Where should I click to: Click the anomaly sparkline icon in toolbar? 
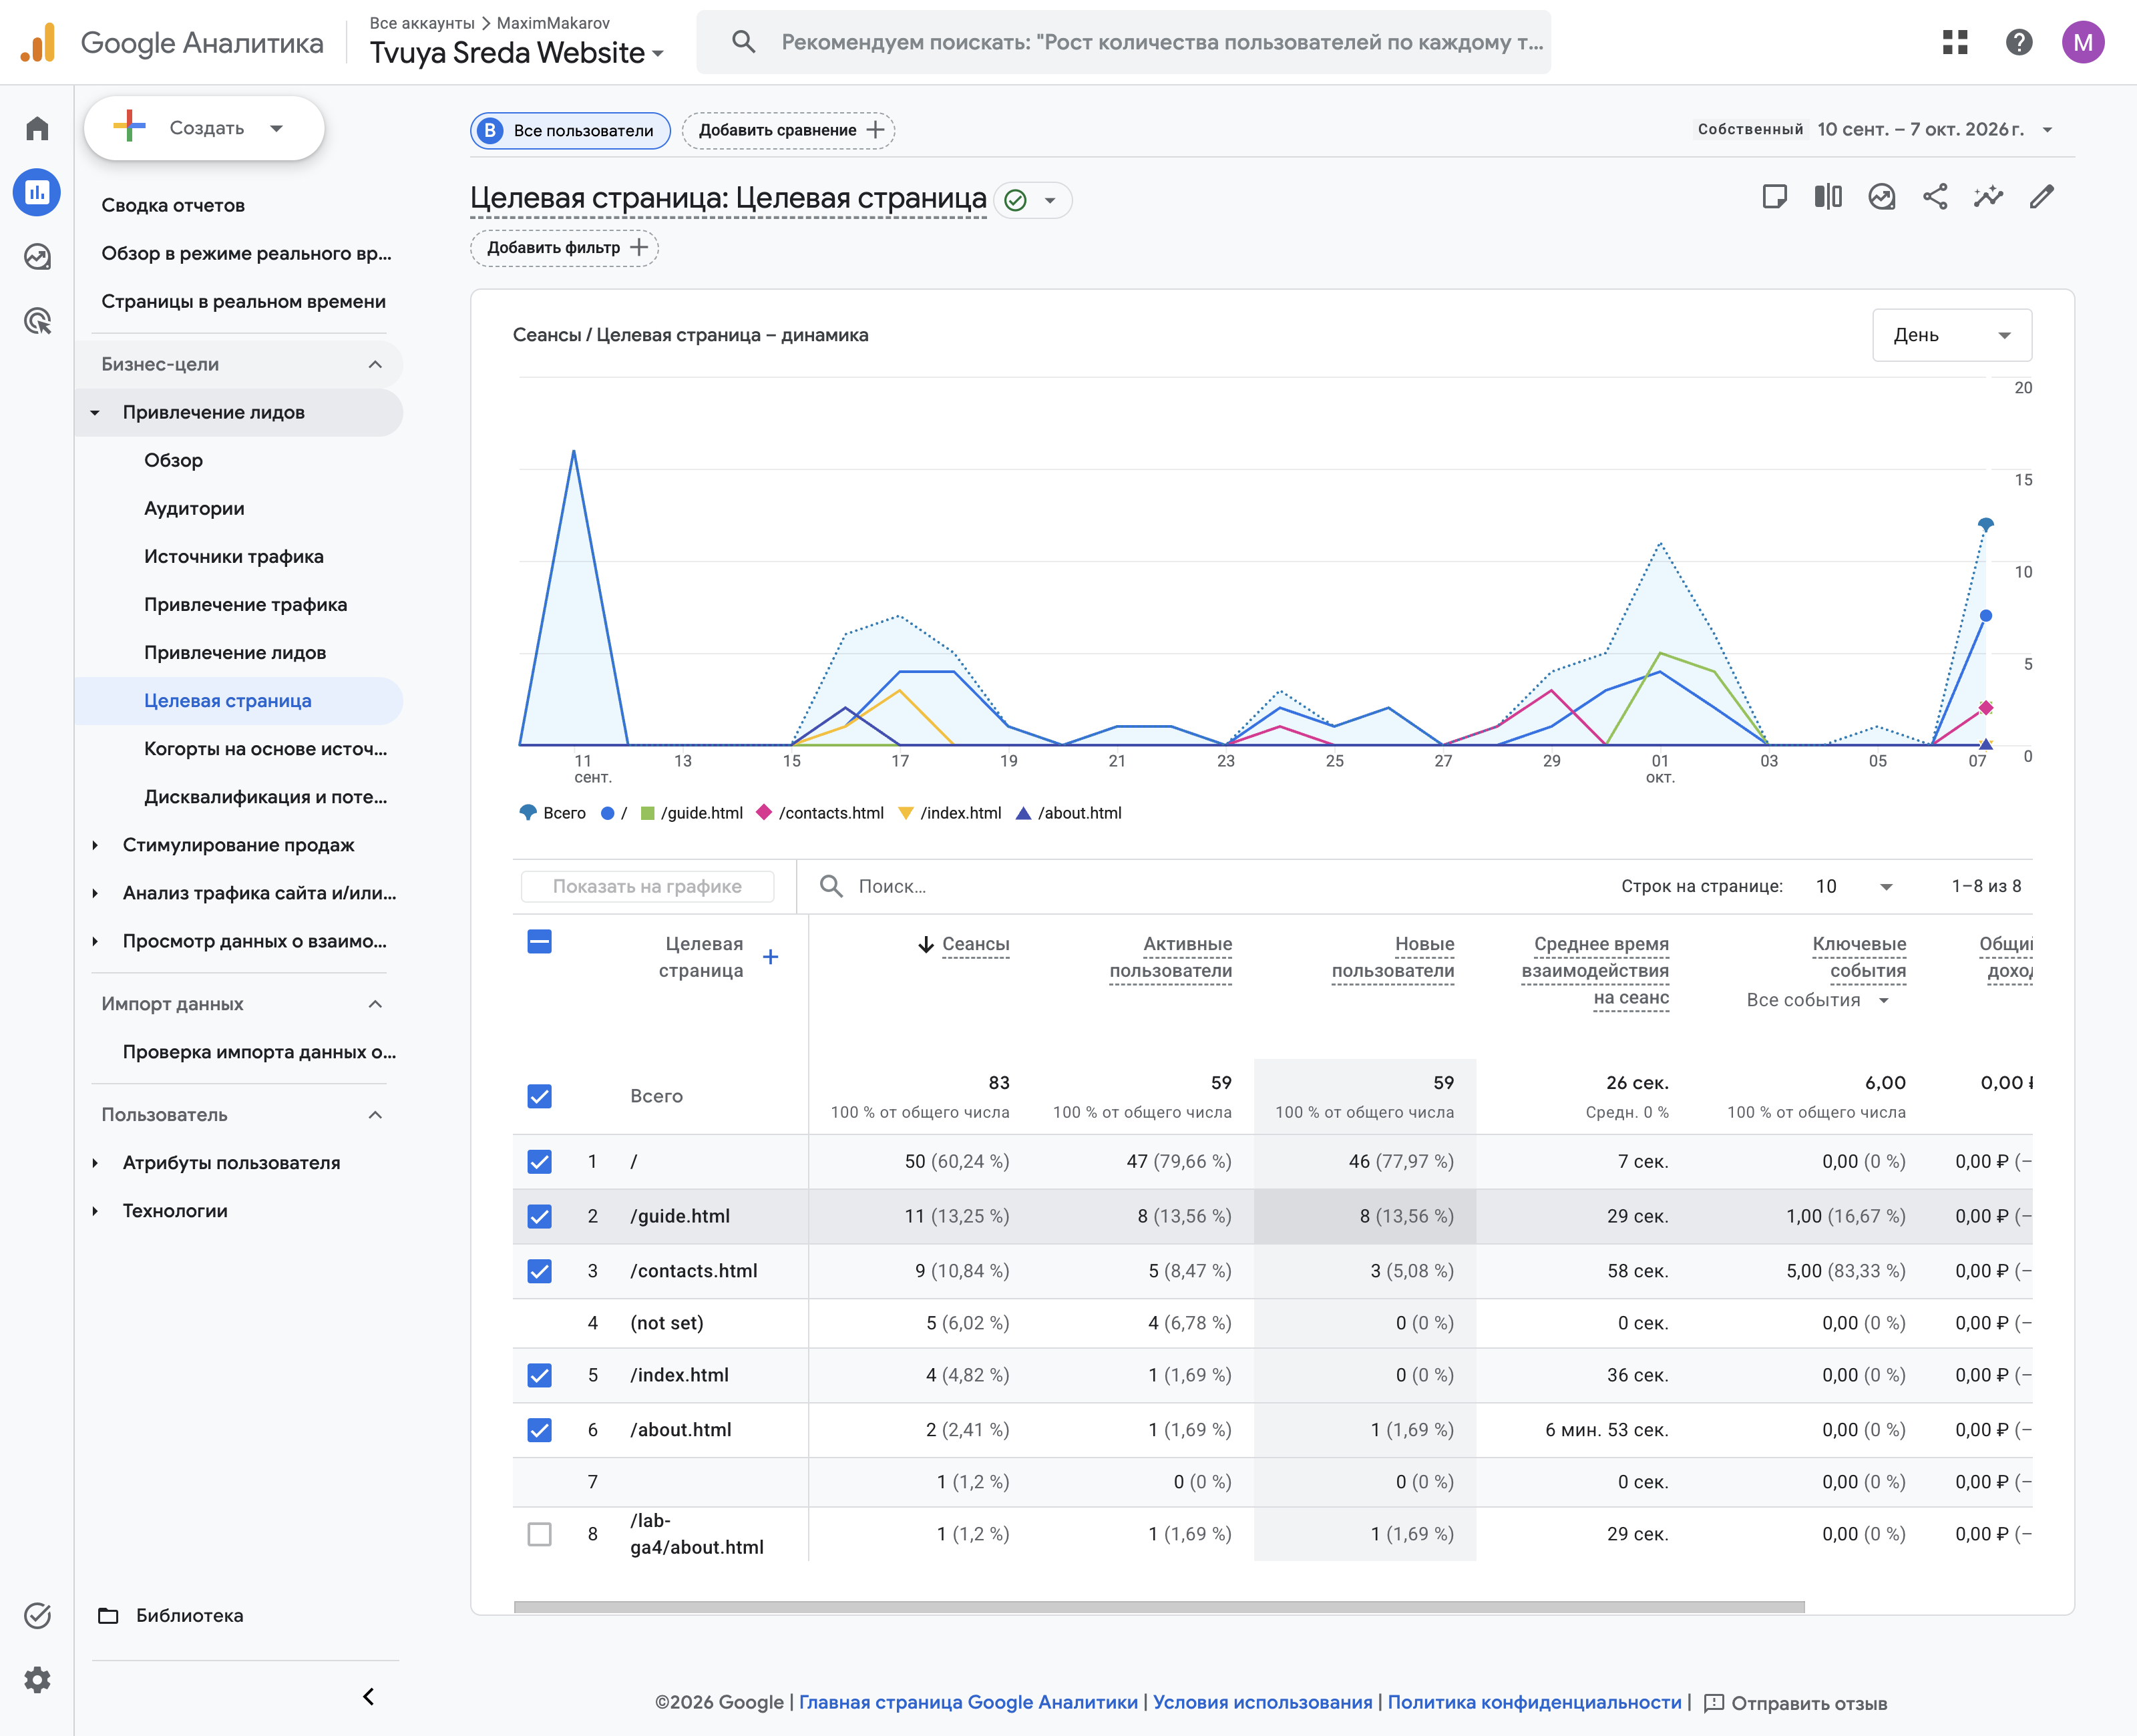[x=1988, y=197]
